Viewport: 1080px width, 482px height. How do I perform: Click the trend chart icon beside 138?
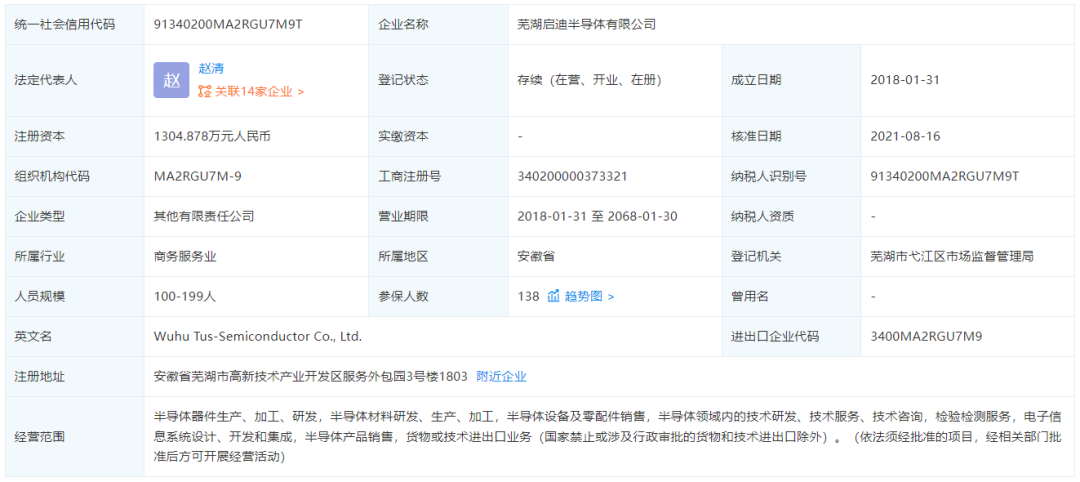(553, 296)
